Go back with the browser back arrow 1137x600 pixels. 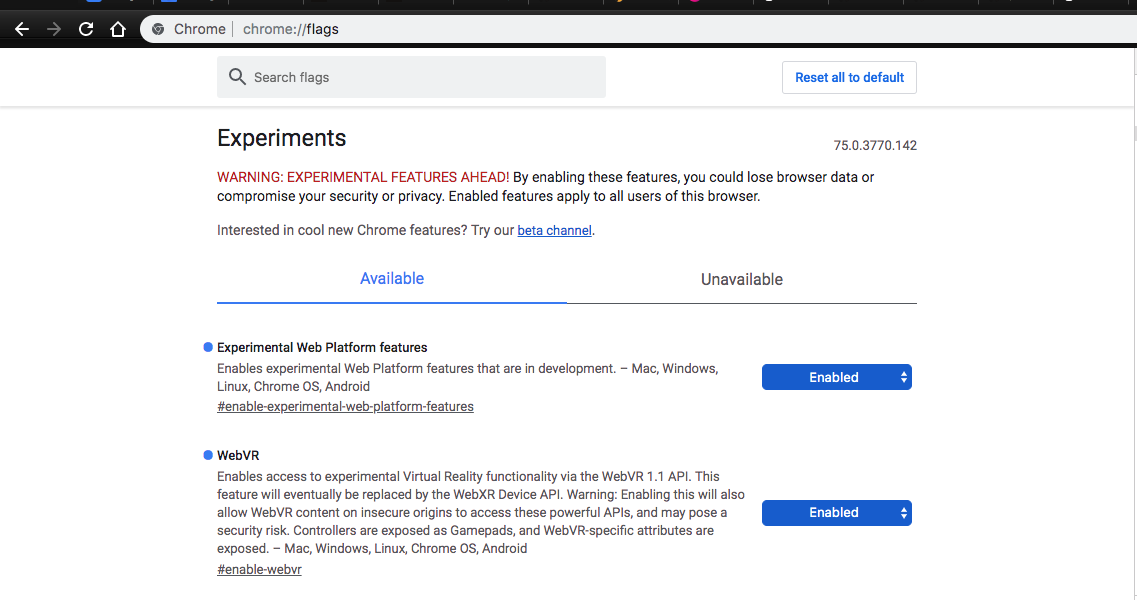coord(22,29)
